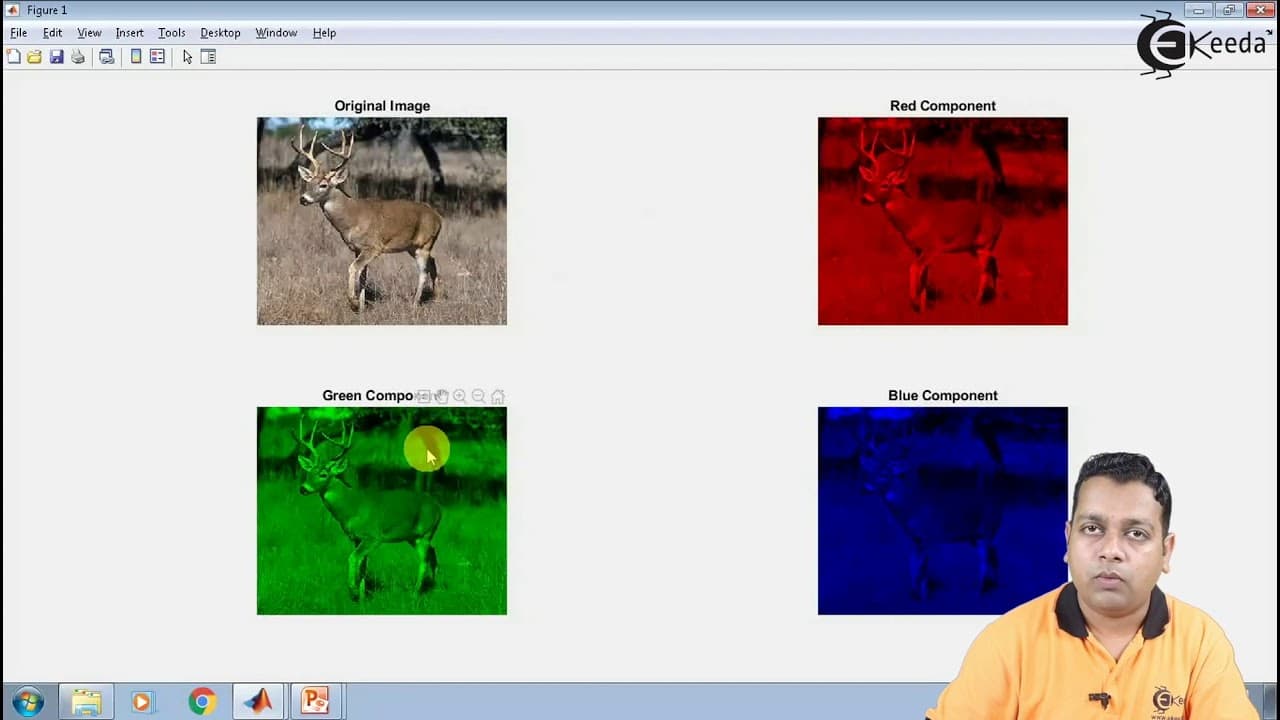The height and width of the screenshot is (720, 1280).
Task: Switch to PowerPoint from the taskbar
Action: 316,702
